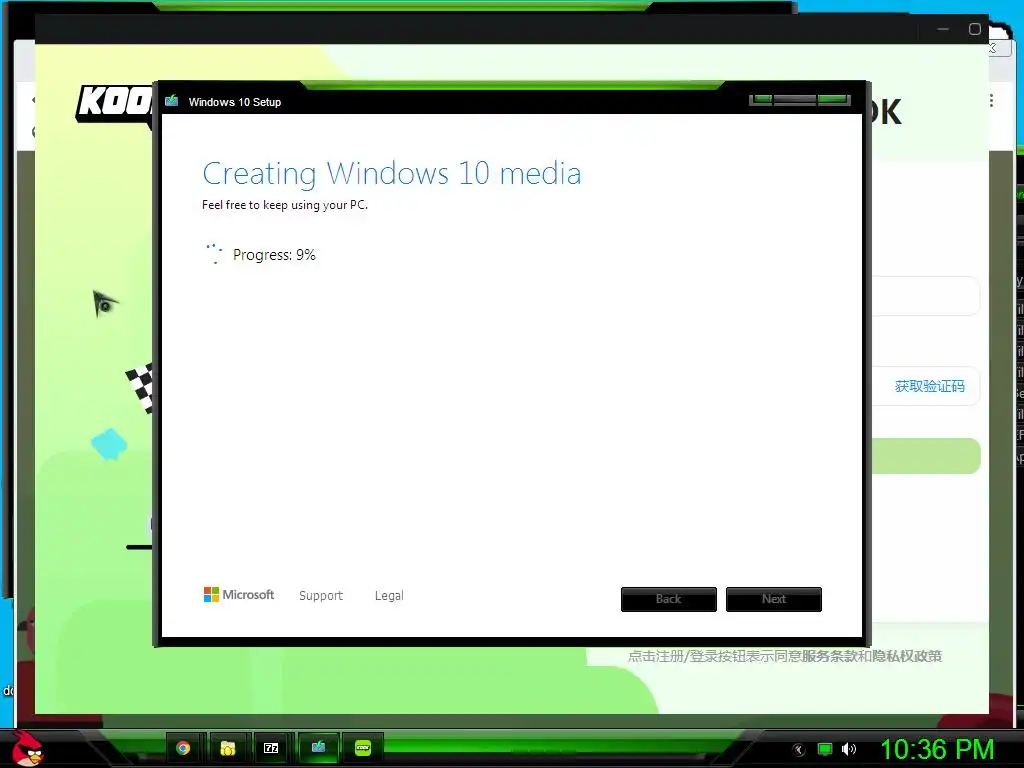Open KOOK window three-dot menu
1024x768 pixels.
click(x=991, y=101)
